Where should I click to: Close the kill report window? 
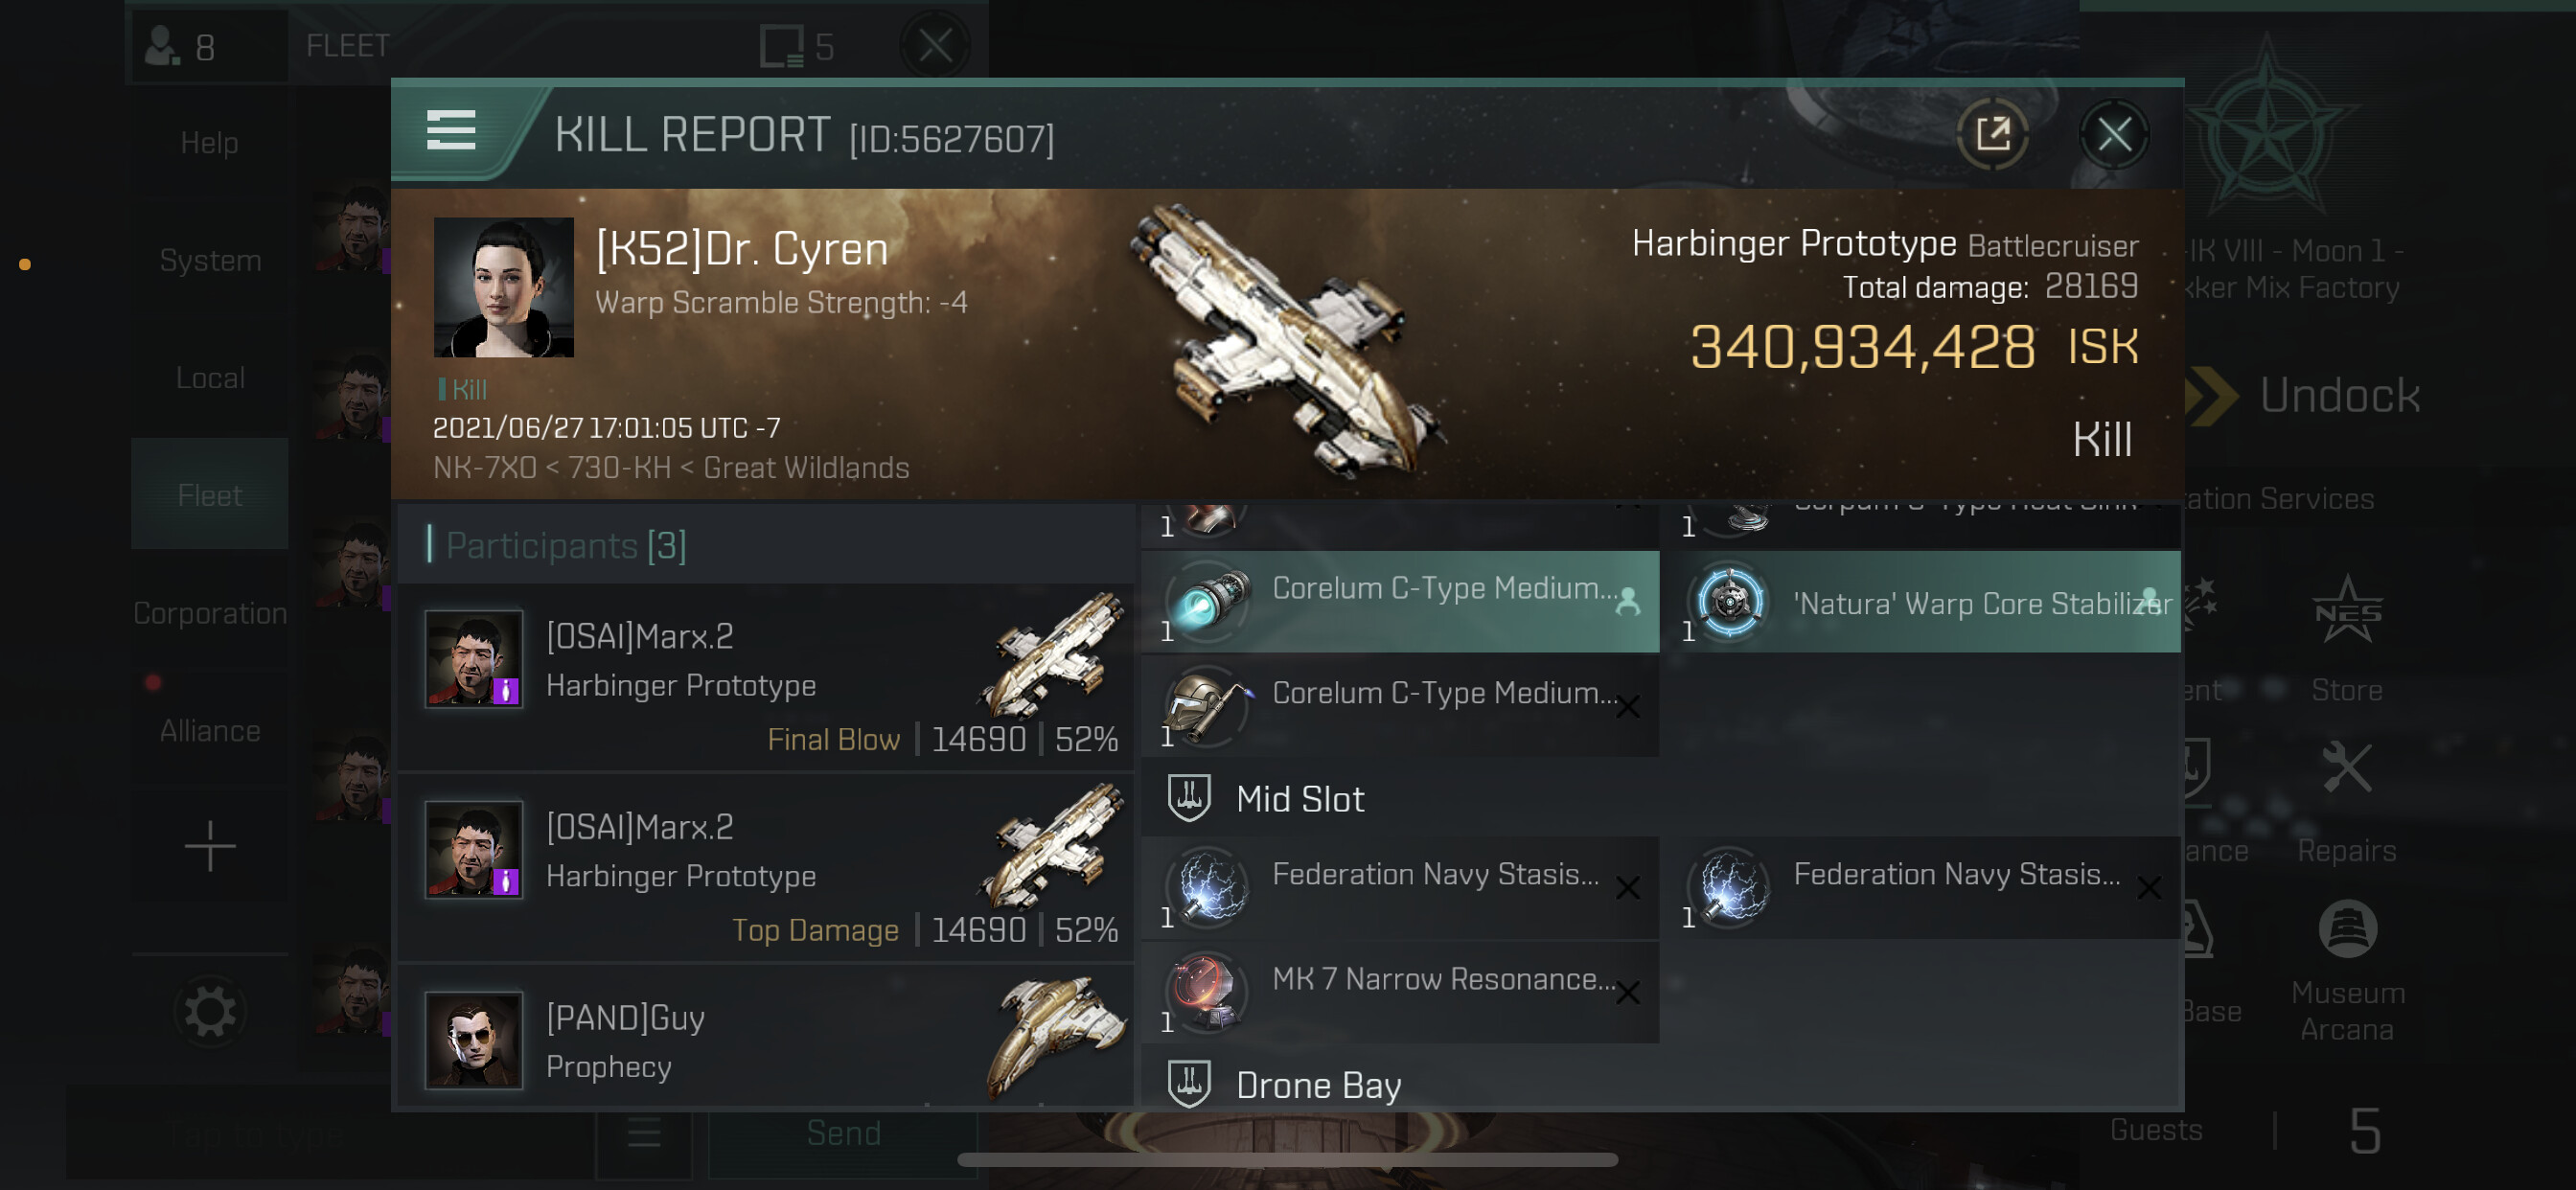point(2113,134)
